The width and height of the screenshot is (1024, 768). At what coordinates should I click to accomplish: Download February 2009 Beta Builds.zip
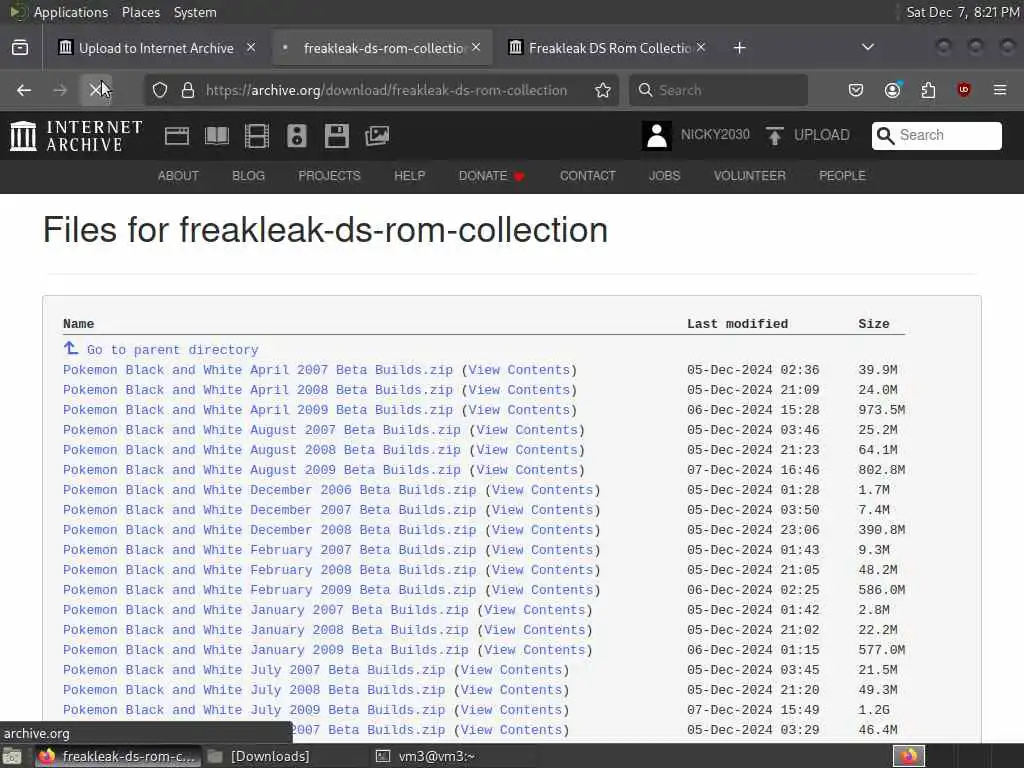click(269, 590)
